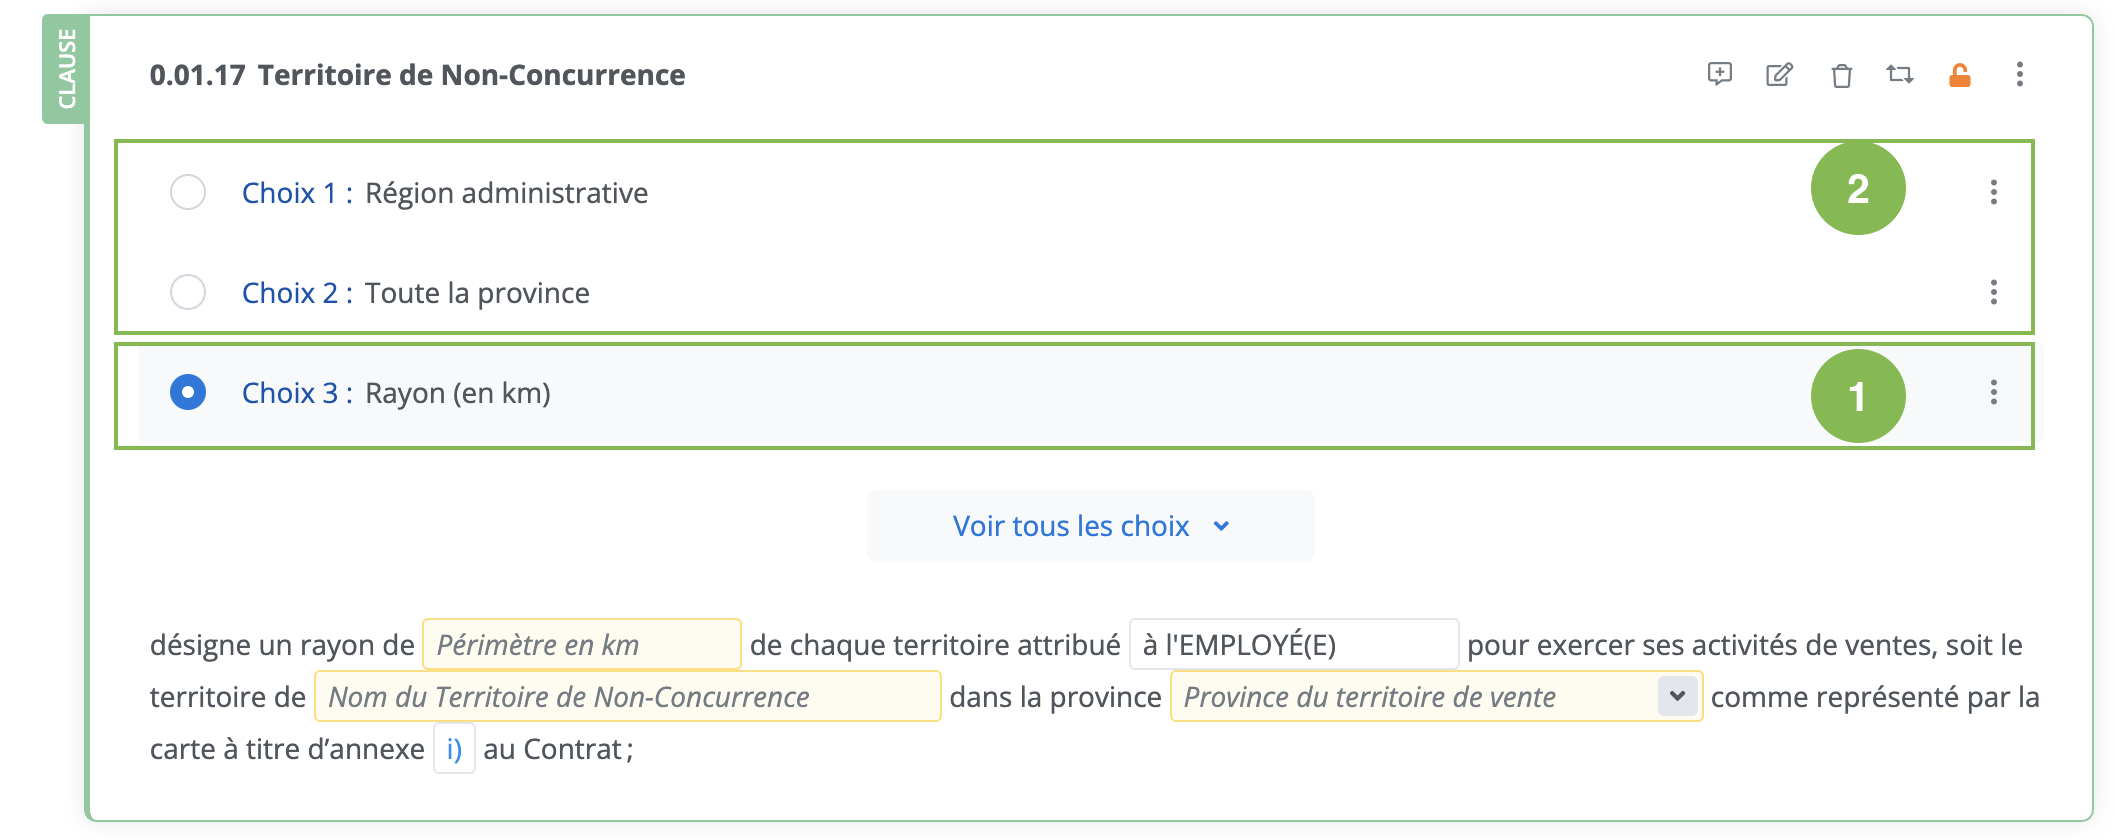The image size is (2114, 840).
Task: Click the orange unlock padlock icon
Action: click(1960, 75)
